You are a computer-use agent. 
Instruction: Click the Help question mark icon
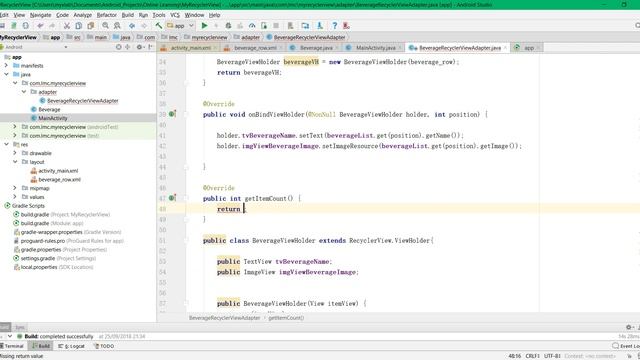(x=334, y=26)
